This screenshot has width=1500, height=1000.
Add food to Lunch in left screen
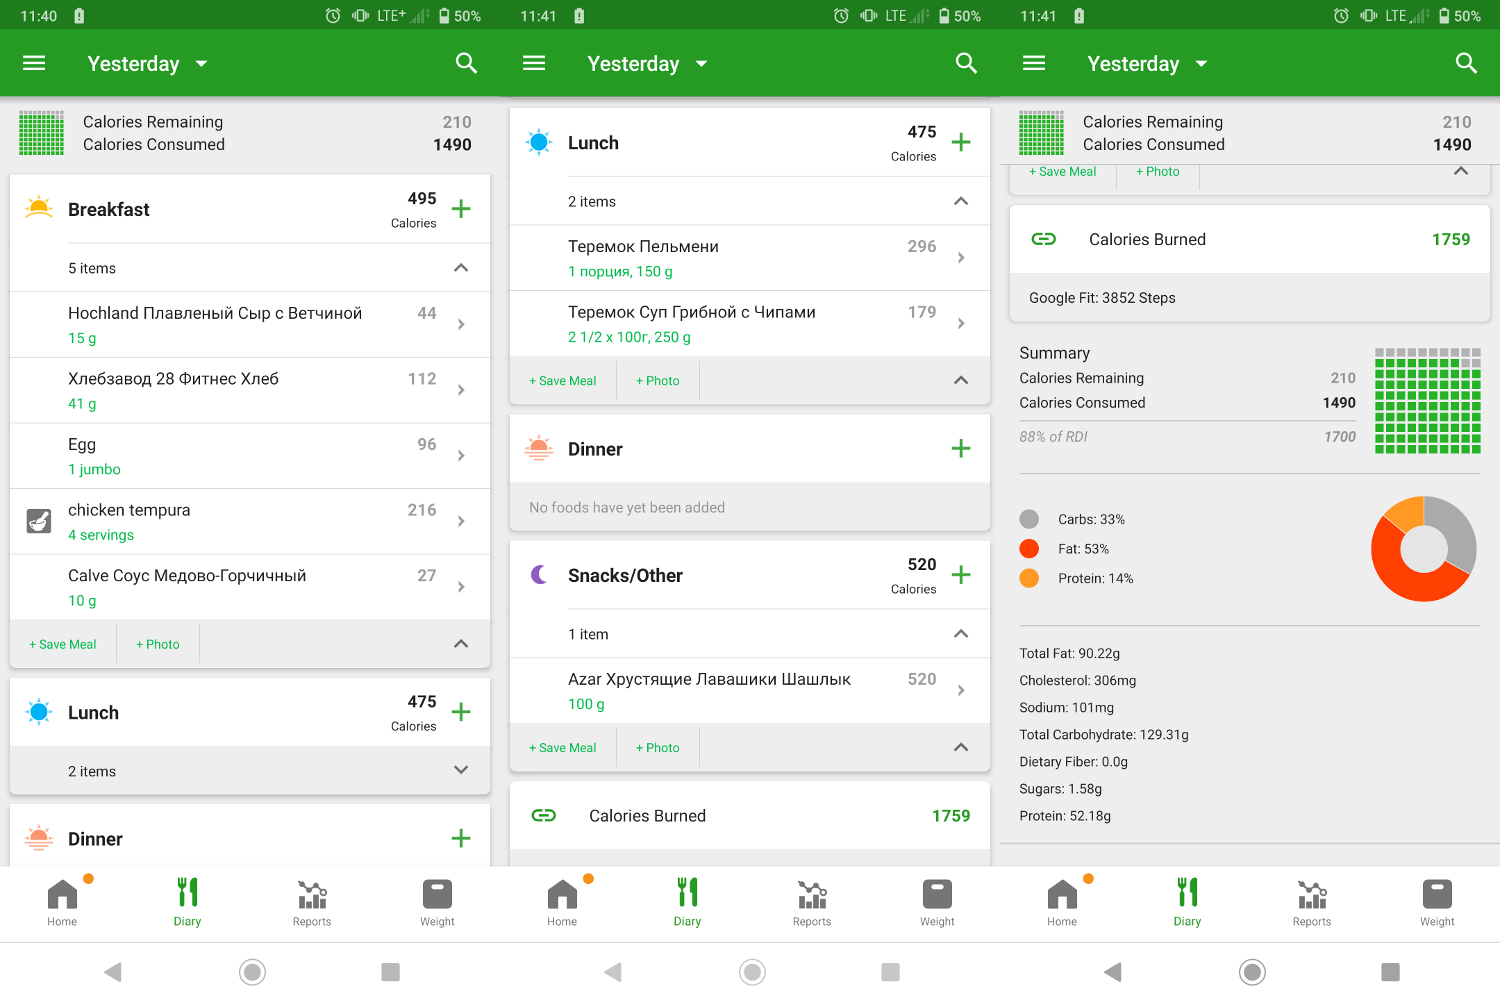(461, 712)
